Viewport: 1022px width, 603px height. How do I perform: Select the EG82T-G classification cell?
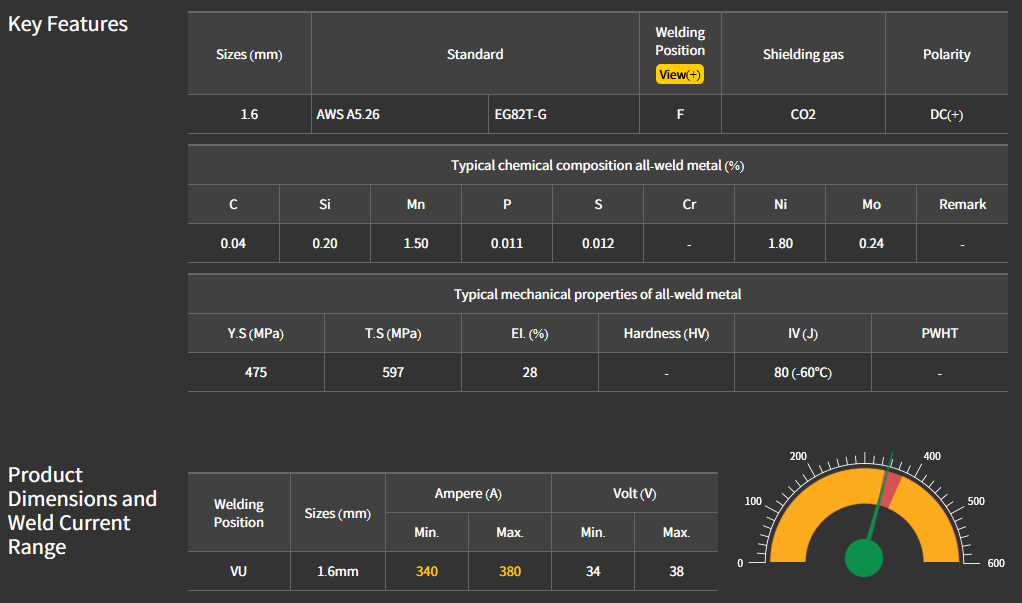521,115
